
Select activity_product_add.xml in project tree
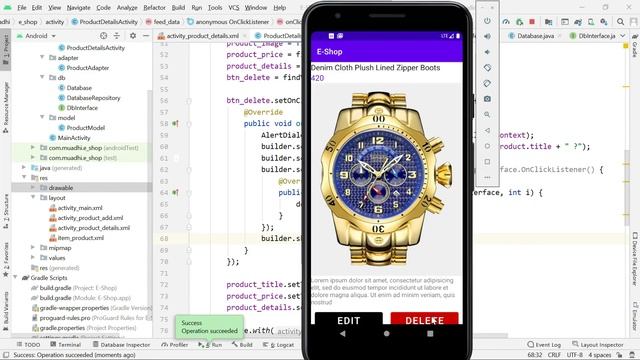(x=86, y=218)
